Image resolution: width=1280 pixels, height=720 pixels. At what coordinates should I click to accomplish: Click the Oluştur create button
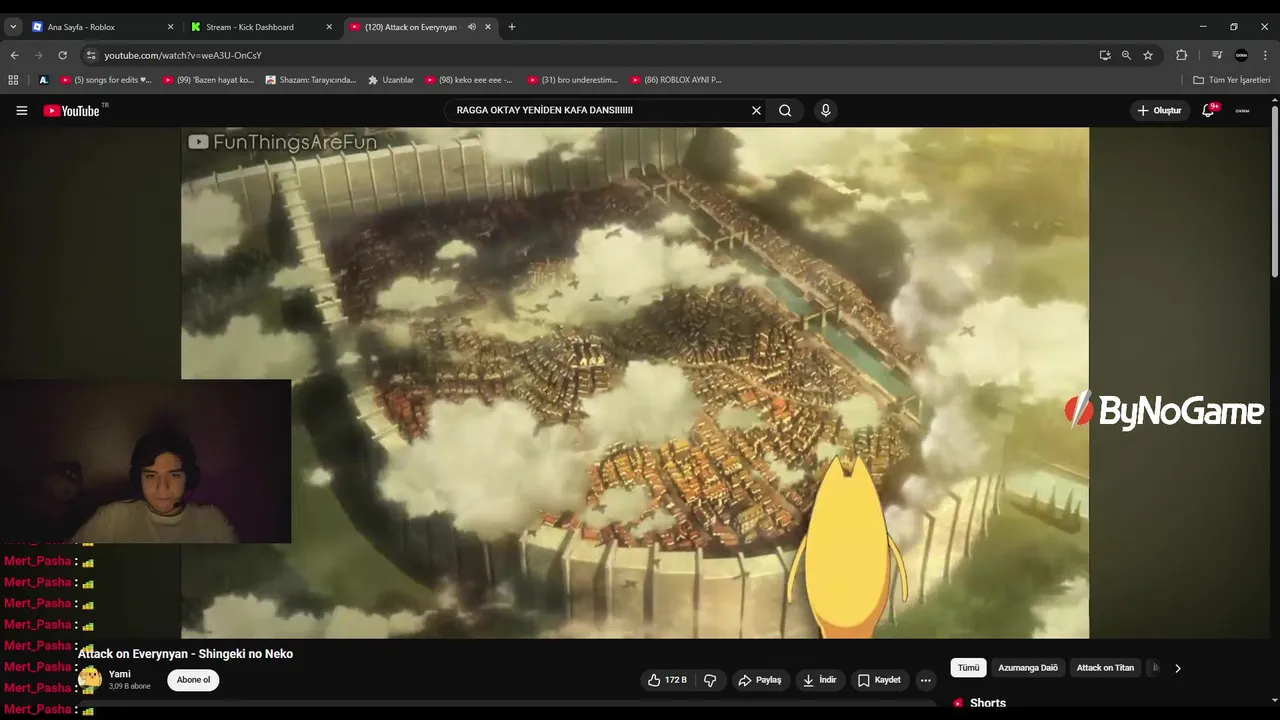[x=1159, y=111]
